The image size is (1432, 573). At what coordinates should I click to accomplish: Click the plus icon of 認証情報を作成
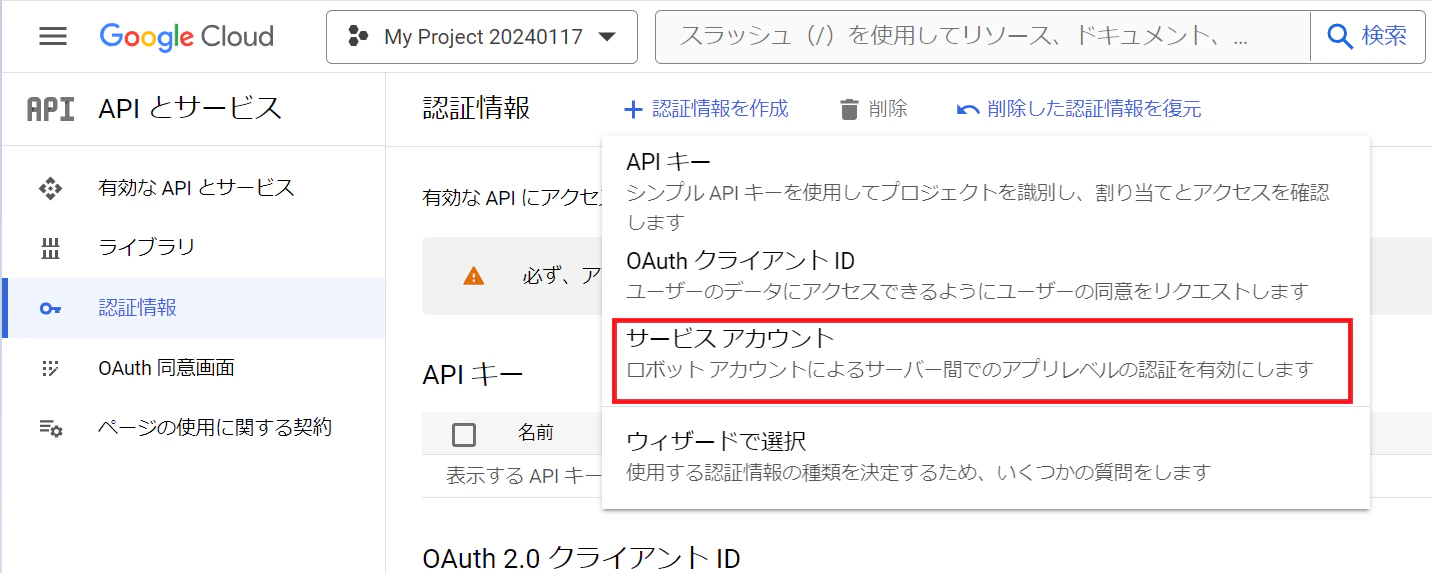[632, 109]
